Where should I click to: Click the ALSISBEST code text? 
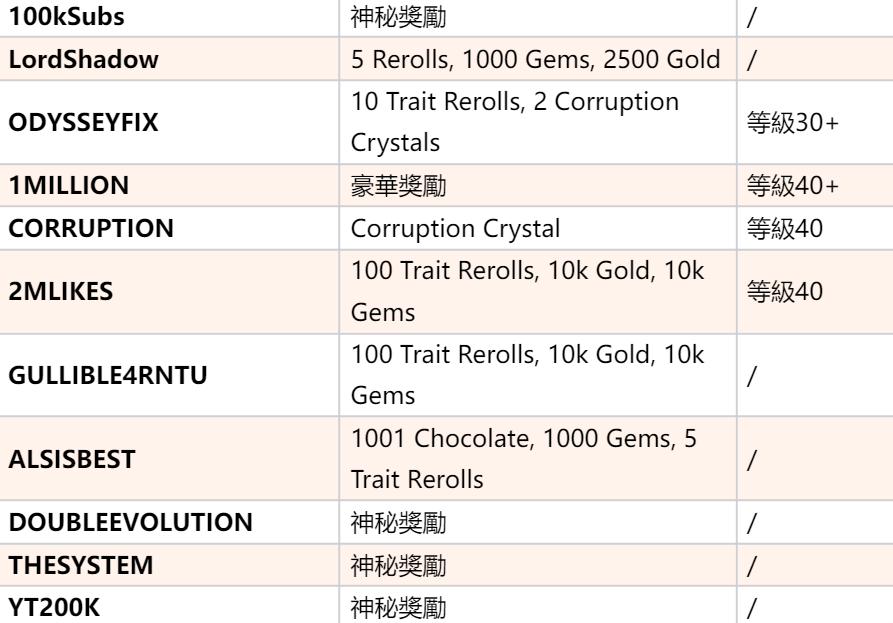(x=72, y=460)
